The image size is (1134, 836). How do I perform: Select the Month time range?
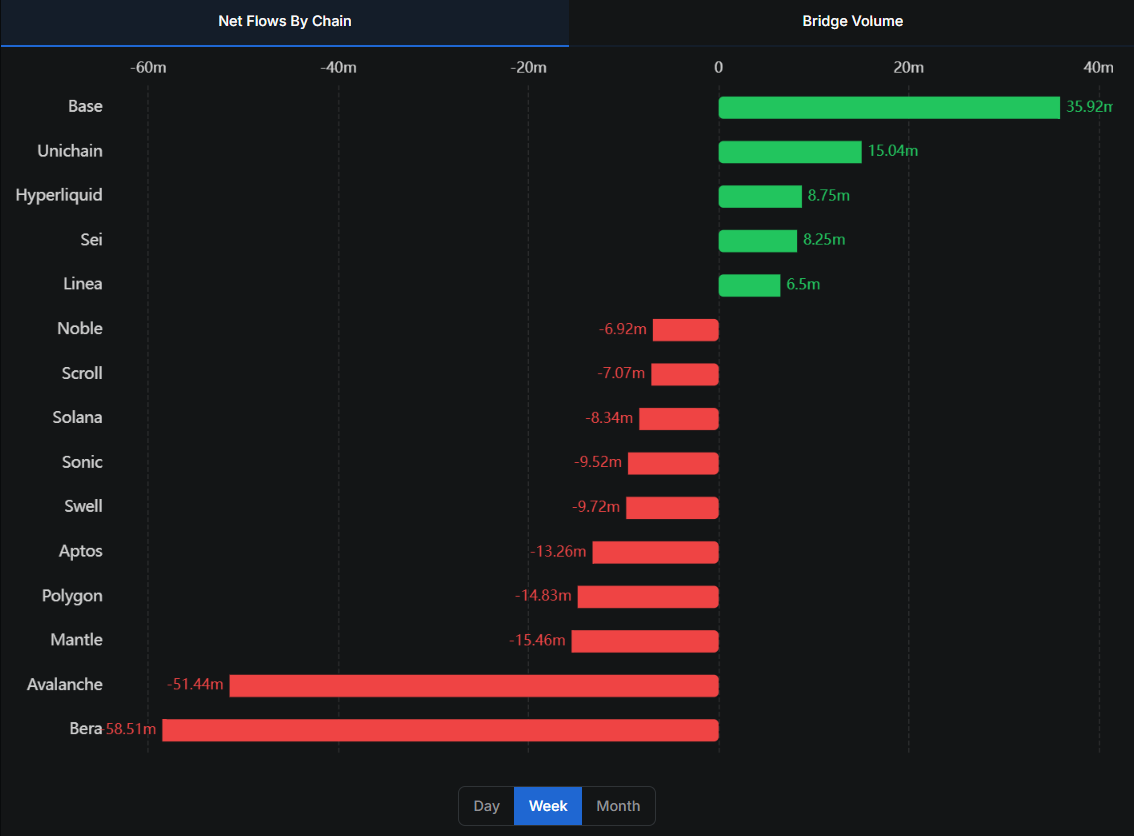coord(618,806)
